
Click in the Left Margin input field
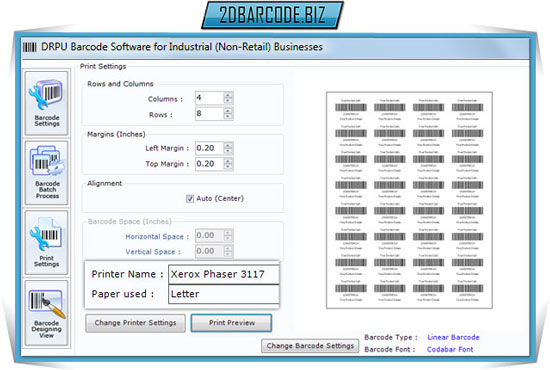[x=209, y=148]
